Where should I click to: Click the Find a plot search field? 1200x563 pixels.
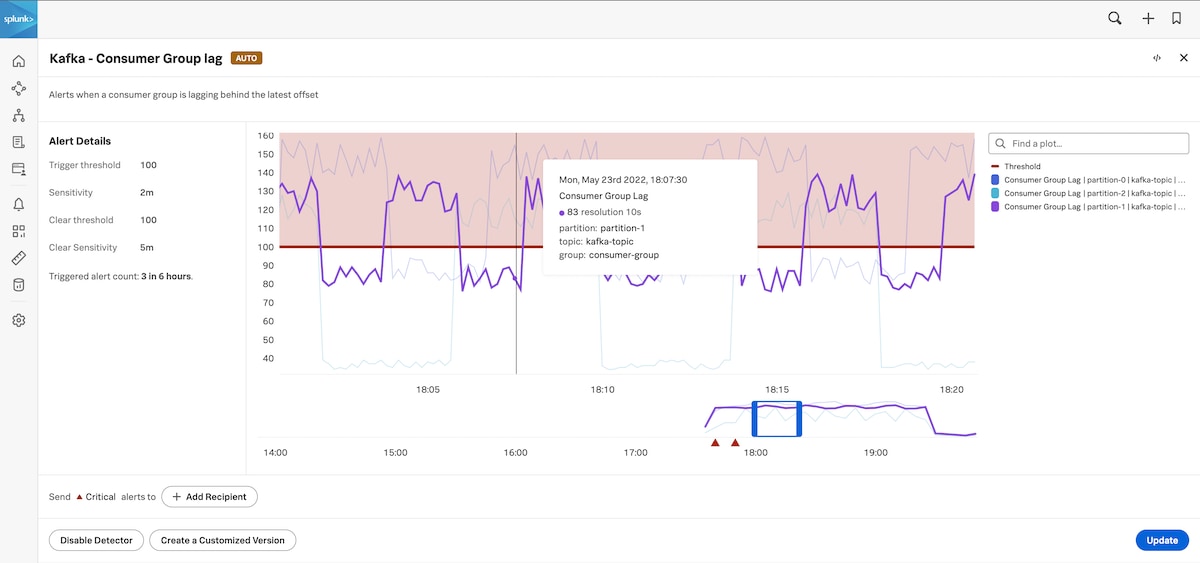pyautogui.click(x=1088, y=144)
